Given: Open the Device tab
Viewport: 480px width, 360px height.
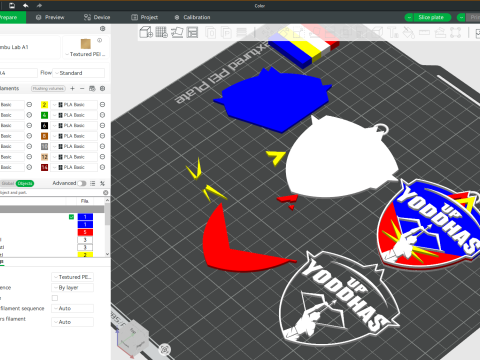Looking at the screenshot, I should [97, 17].
